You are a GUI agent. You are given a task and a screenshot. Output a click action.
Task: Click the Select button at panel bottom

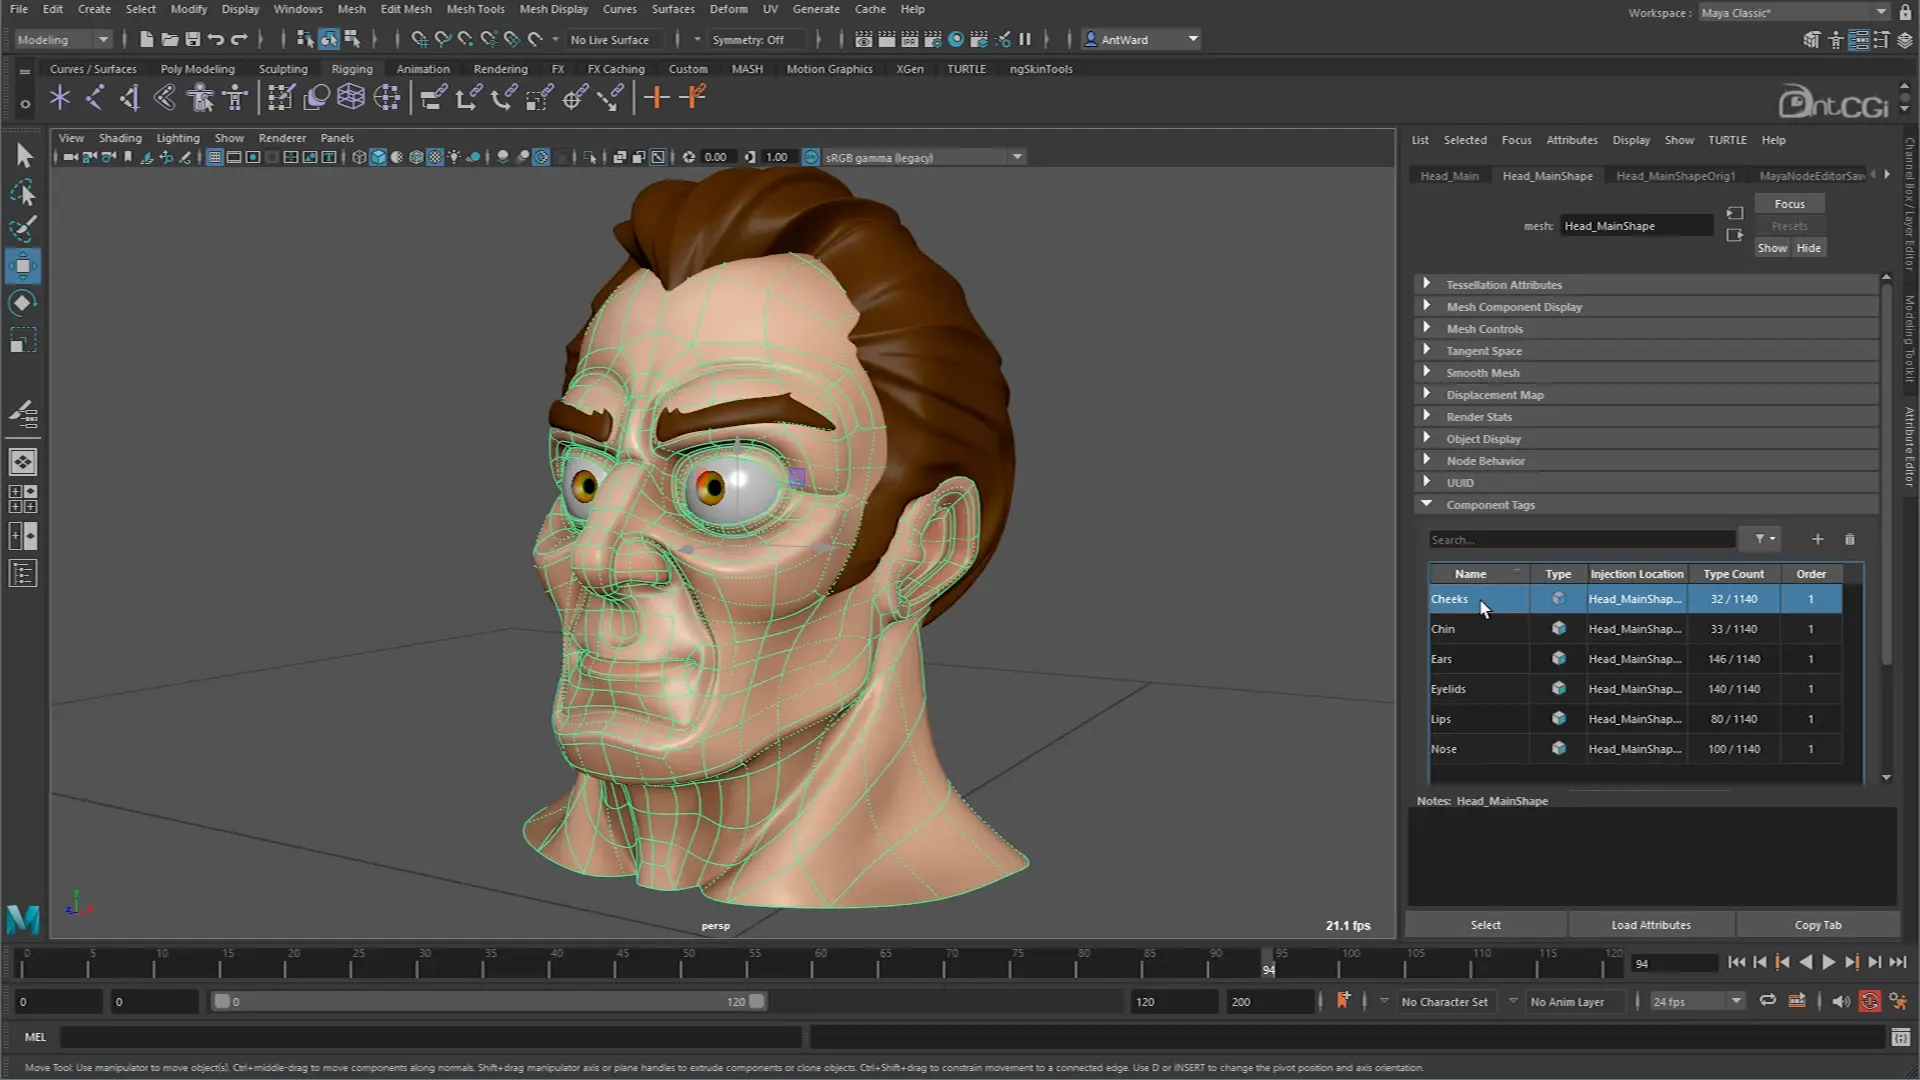pos(1484,923)
